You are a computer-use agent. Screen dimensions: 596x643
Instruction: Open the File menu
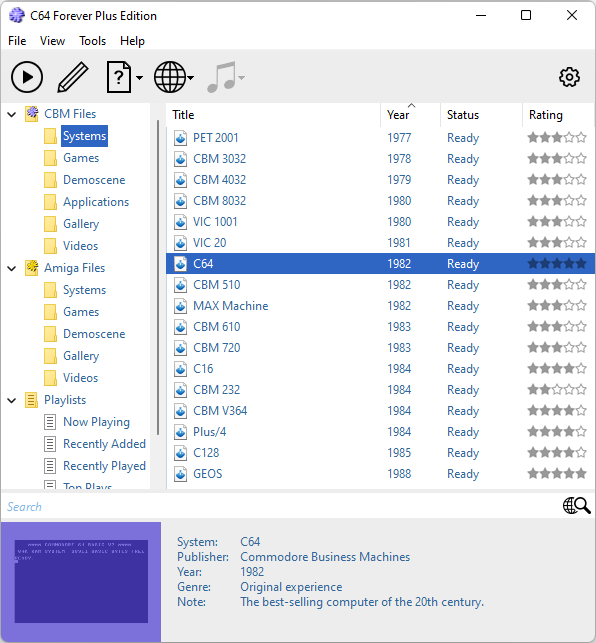pyautogui.click(x=17, y=41)
